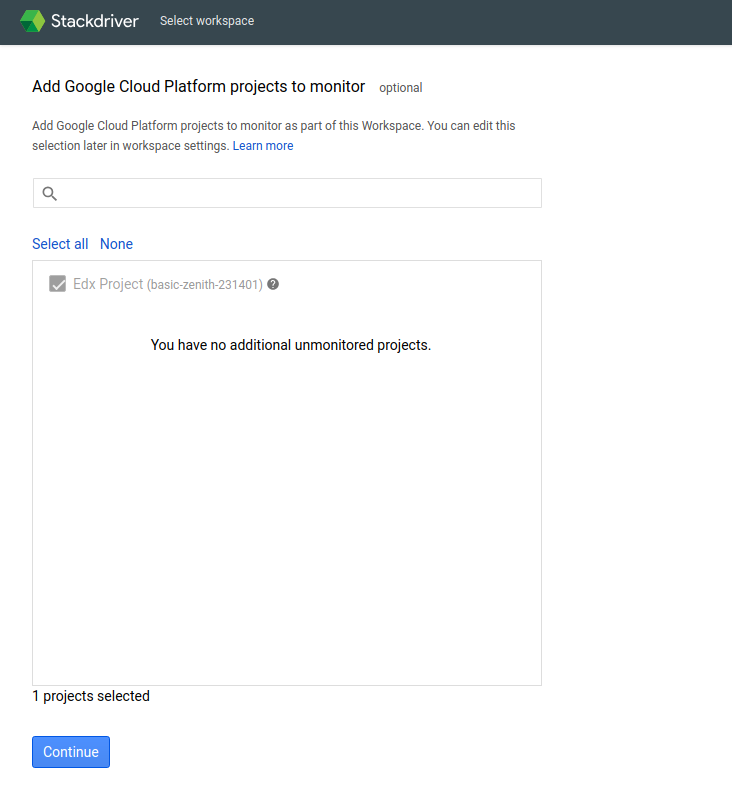Image resolution: width=732 pixels, height=810 pixels.
Task: Click the optional label beside the heading
Action: (401, 88)
